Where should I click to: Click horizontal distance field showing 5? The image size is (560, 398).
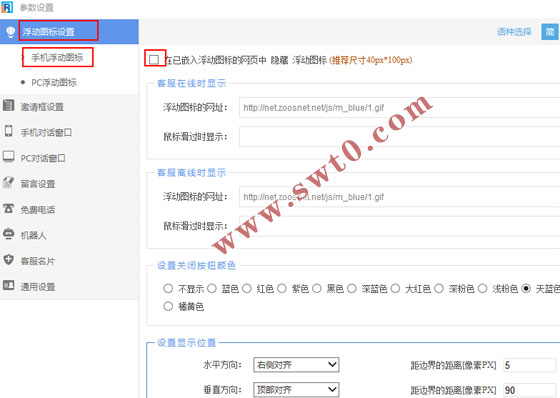530,365
